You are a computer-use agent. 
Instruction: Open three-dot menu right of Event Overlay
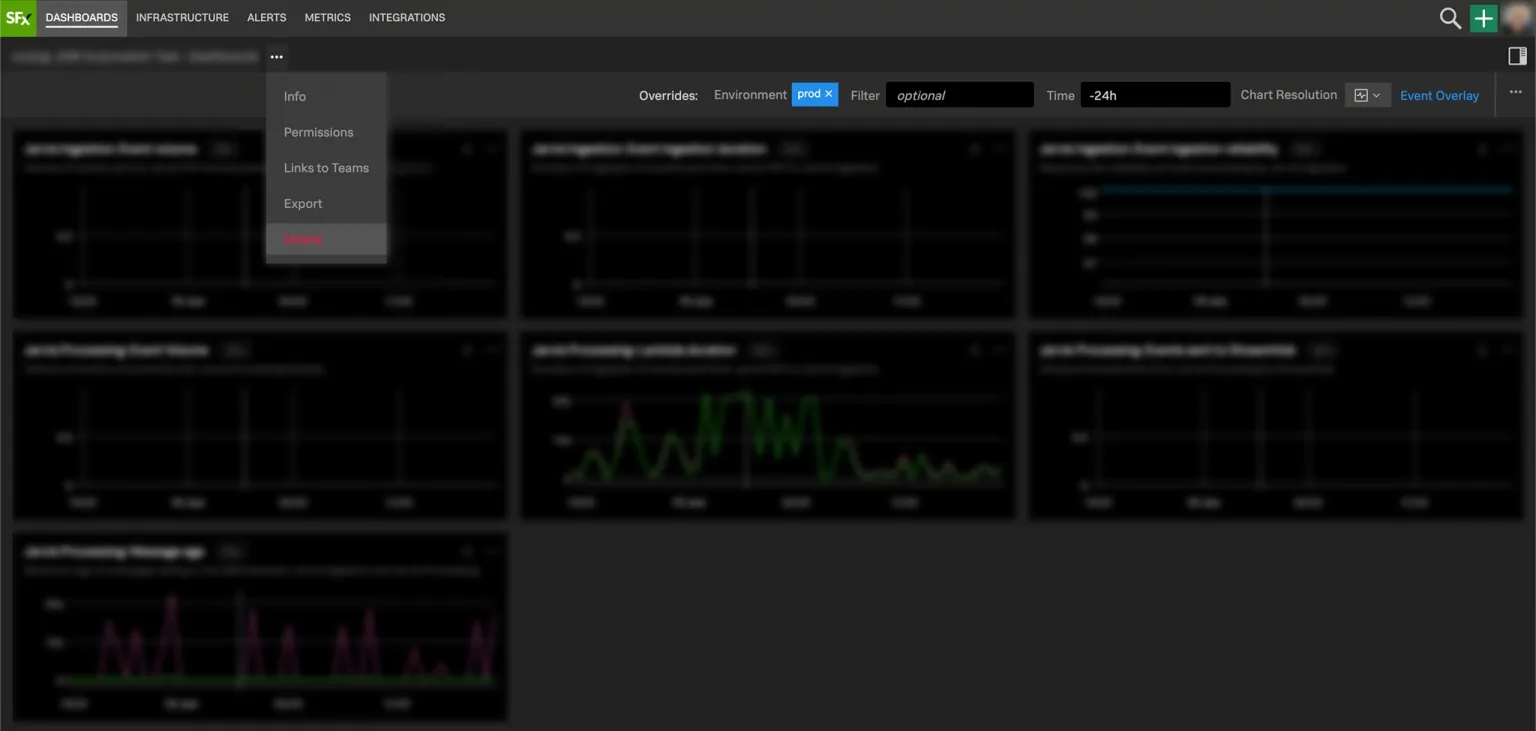(1515, 94)
